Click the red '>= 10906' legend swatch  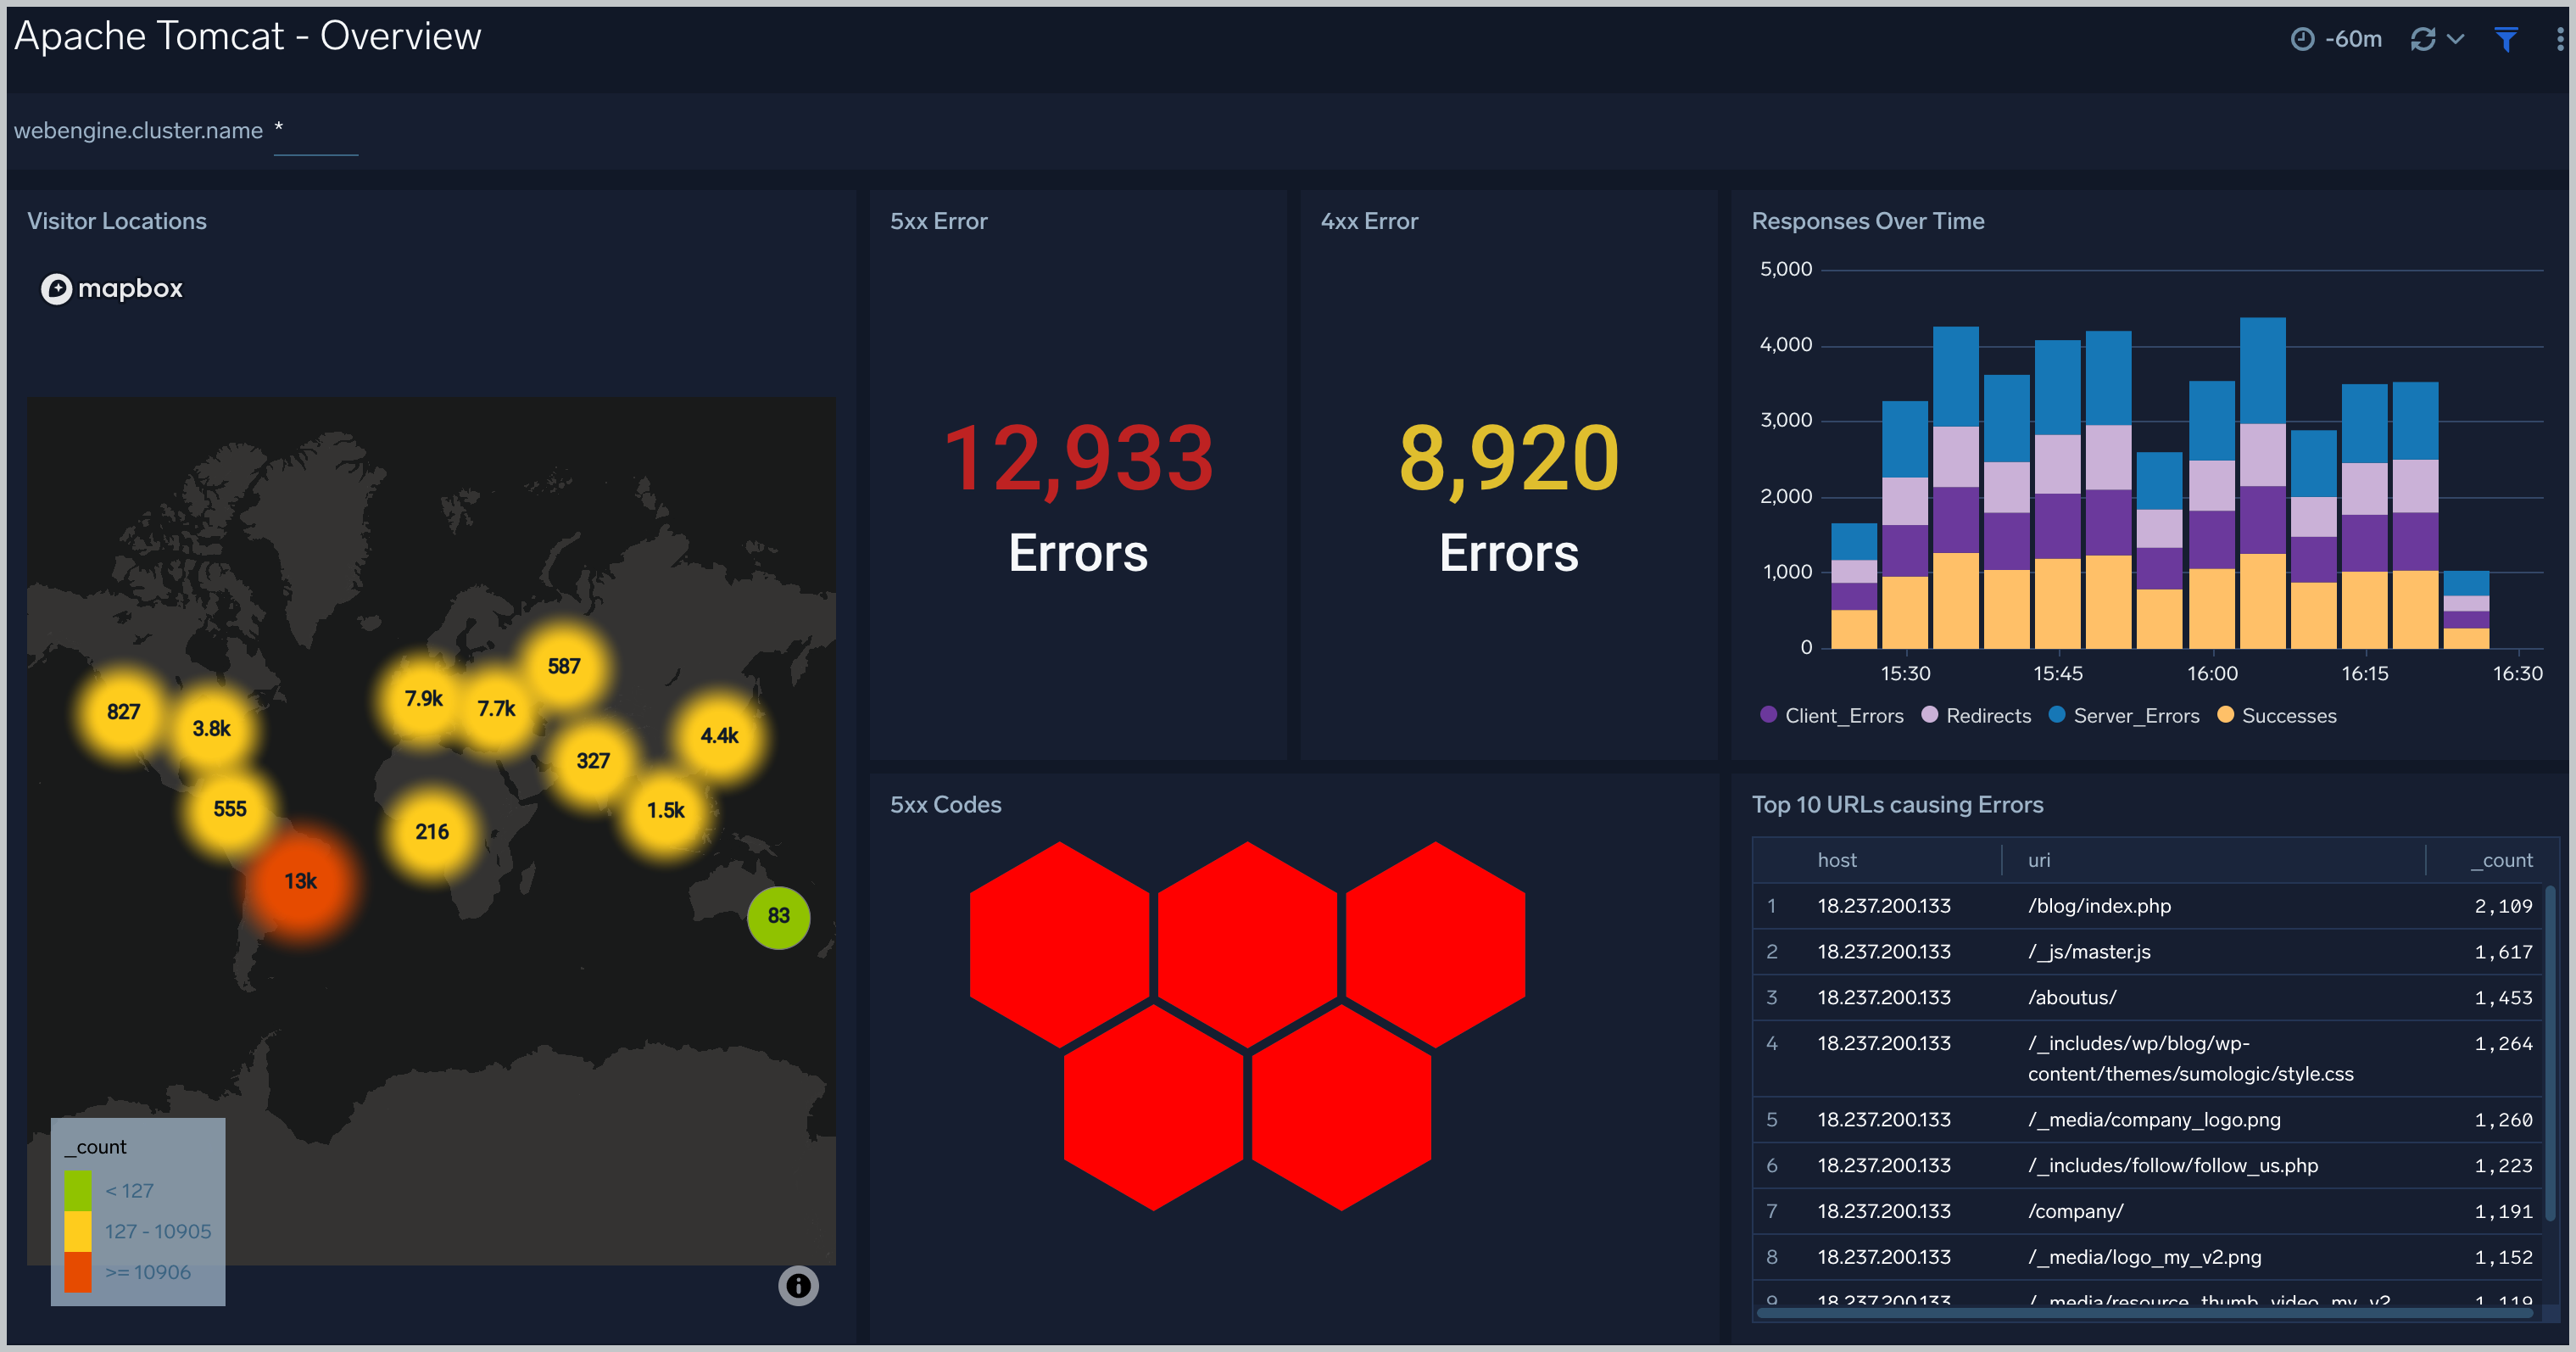pyautogui.click(x=78, y=1272)
